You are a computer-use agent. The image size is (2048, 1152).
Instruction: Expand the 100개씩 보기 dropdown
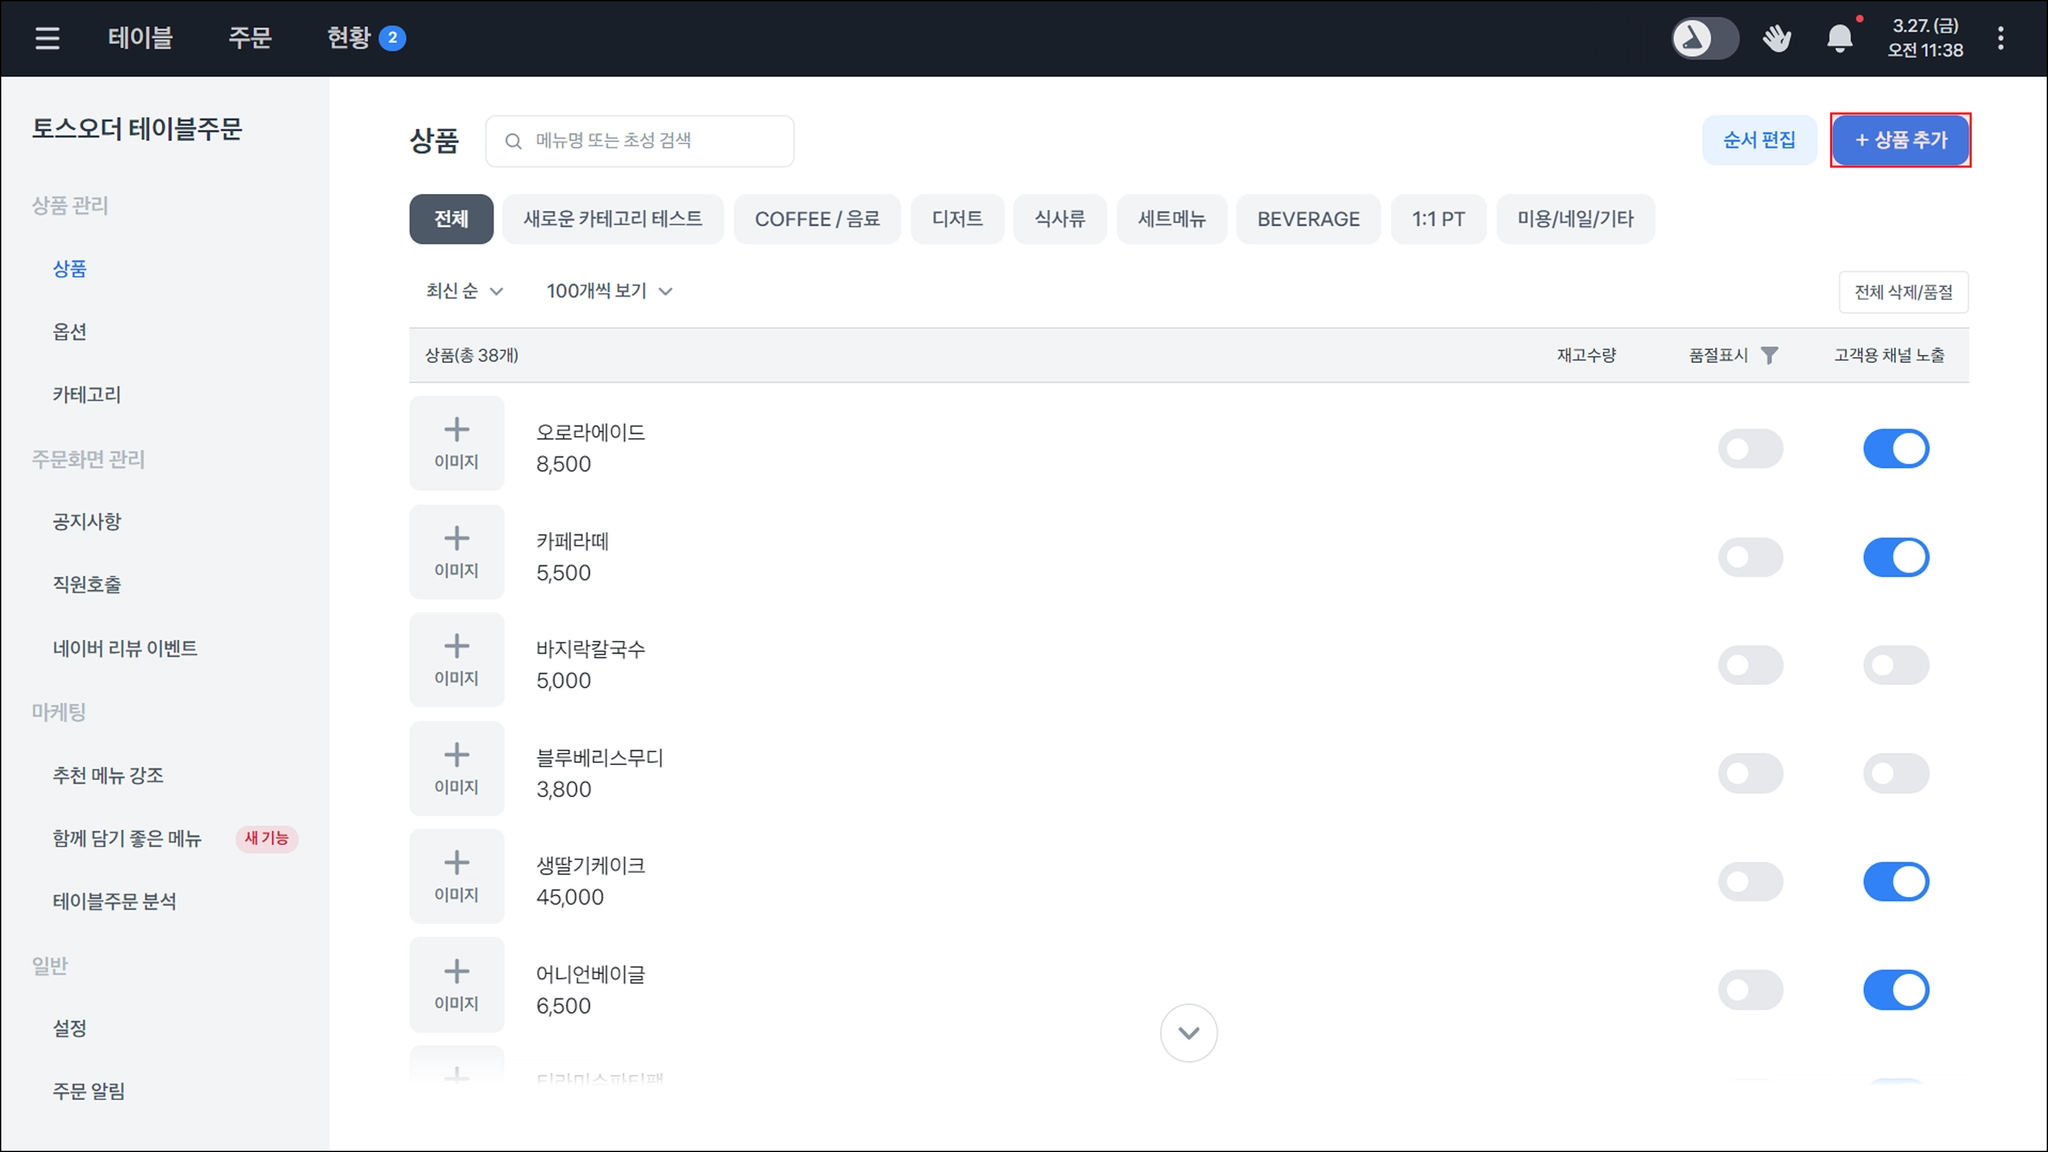609,291
